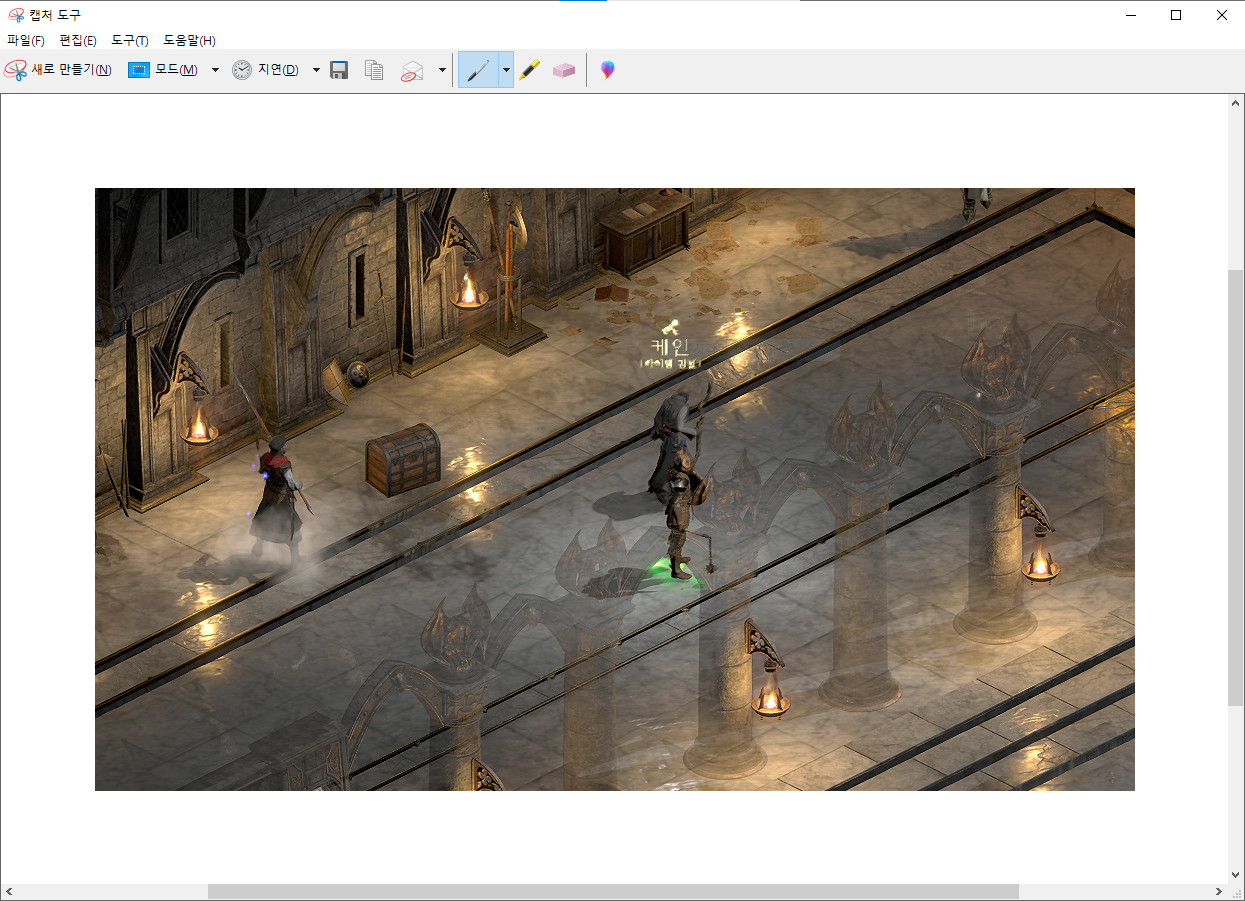1245x901 pixels.
Task: Click the Delay clock icon
Action: click(242, 70)
